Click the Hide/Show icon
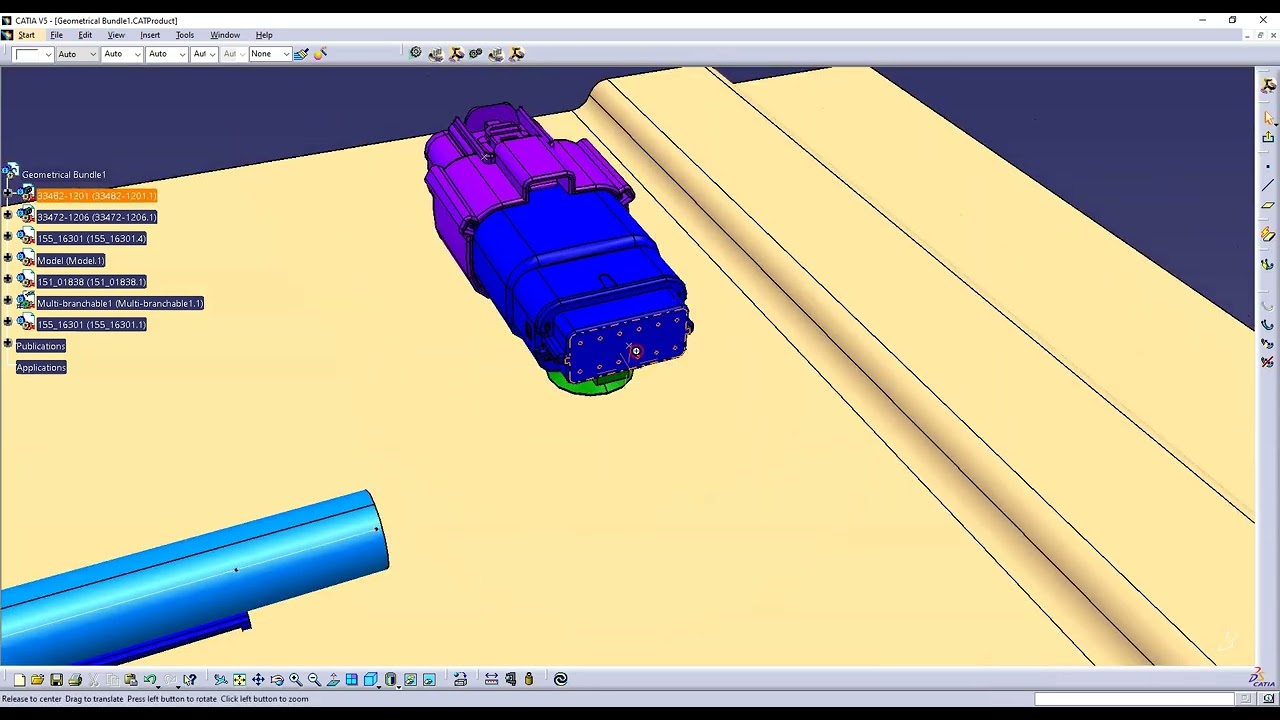This screenshot has width=1280, height=720. pyautogui.click(x=410, y=680)
